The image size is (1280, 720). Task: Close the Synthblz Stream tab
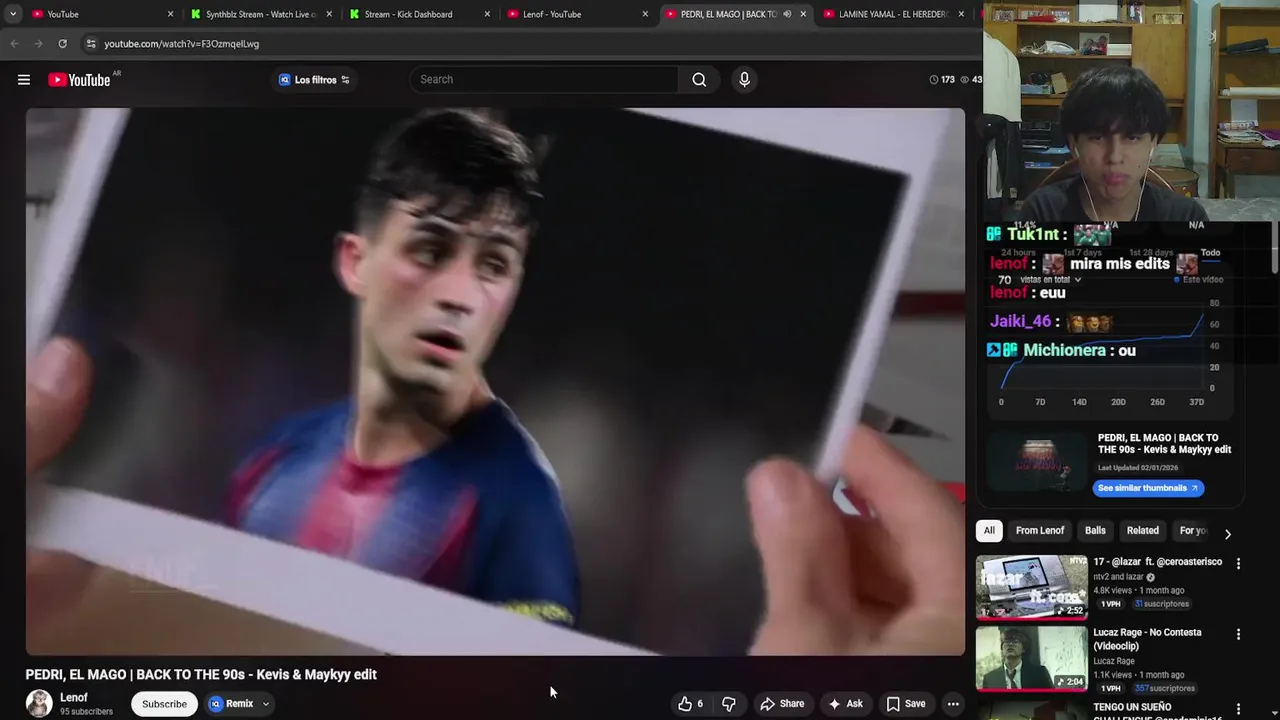pyautogui.click(x=329, y=14)
